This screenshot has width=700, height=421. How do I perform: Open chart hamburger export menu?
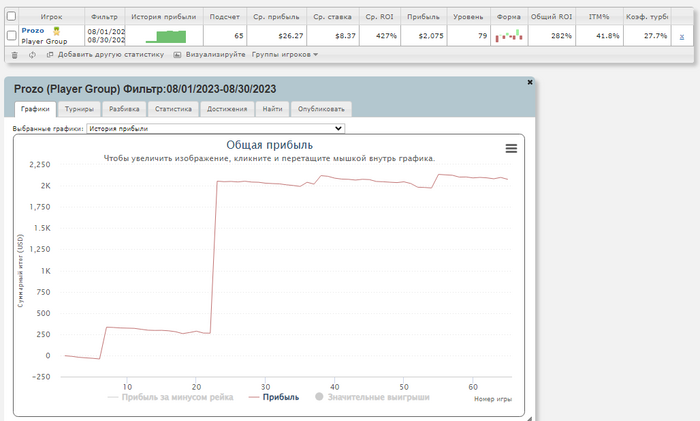(511, 149)
